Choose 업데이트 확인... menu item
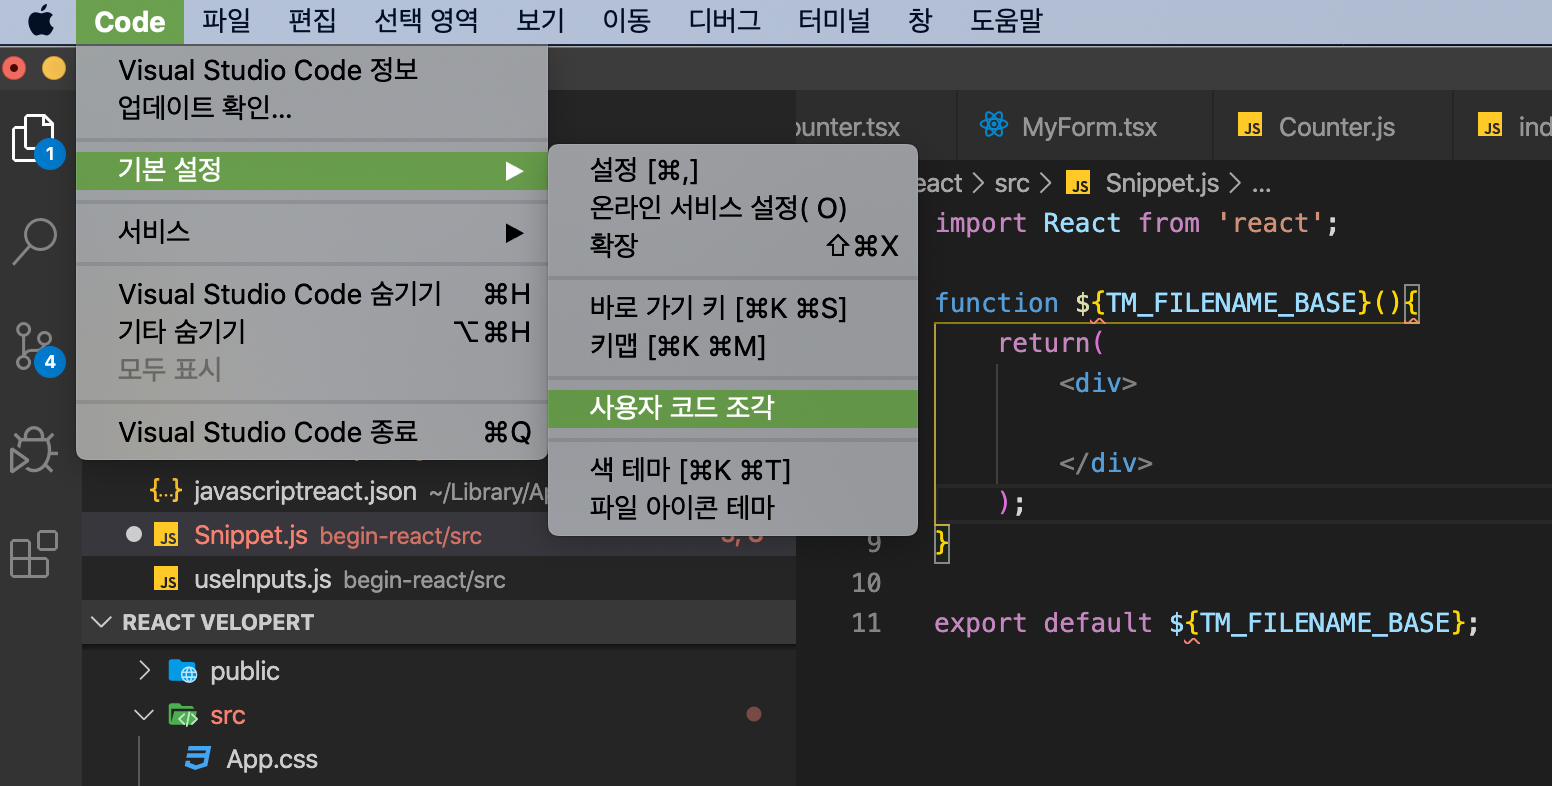 (312, 108)
